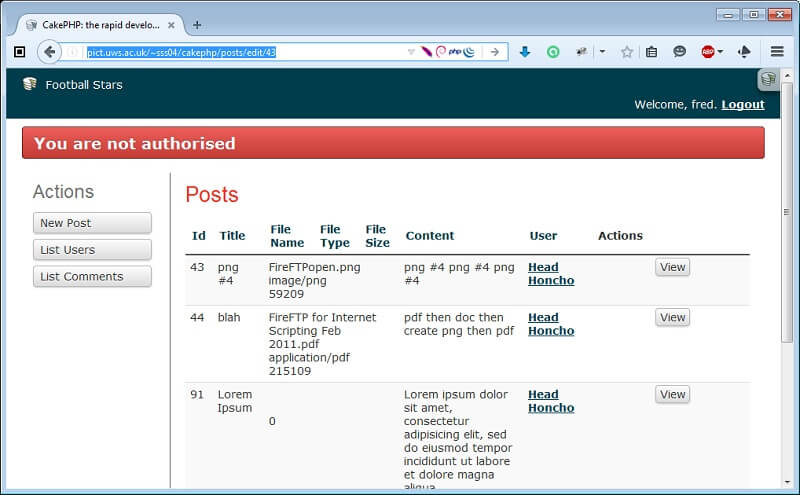
Task: Click the id cell '91'
Action: point(197,394)
